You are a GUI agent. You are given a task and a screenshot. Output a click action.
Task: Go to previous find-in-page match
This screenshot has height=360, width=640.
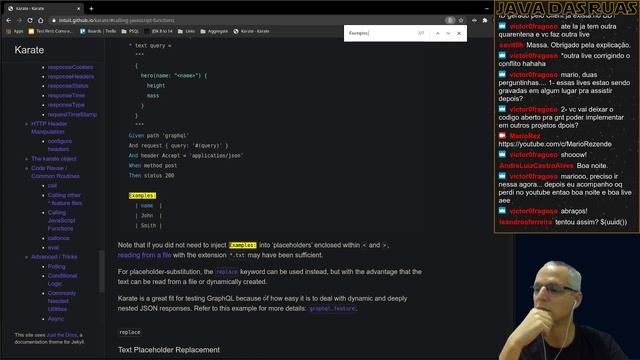point(438,33)
